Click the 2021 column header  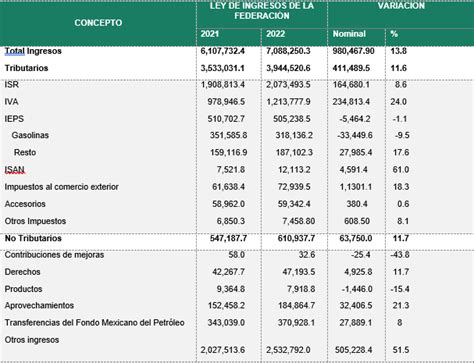(210, 34)
